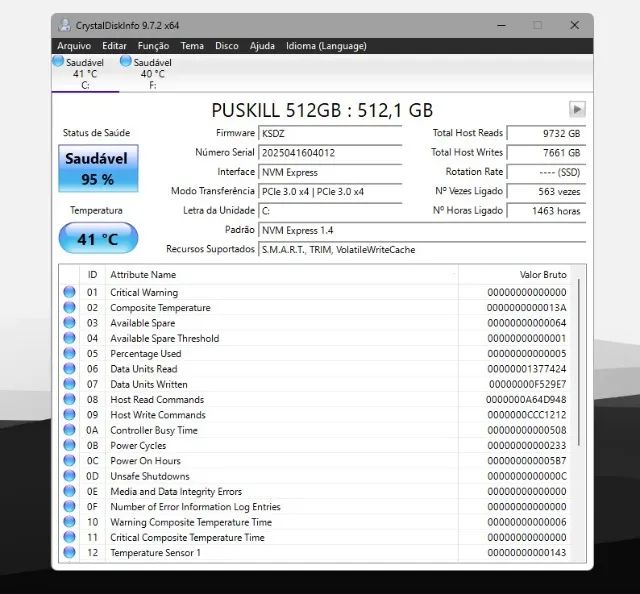This screenshot has width=640, height=594.
Task: Click status orb for Temperature Sensor 1 row
Action: (69, 552)
